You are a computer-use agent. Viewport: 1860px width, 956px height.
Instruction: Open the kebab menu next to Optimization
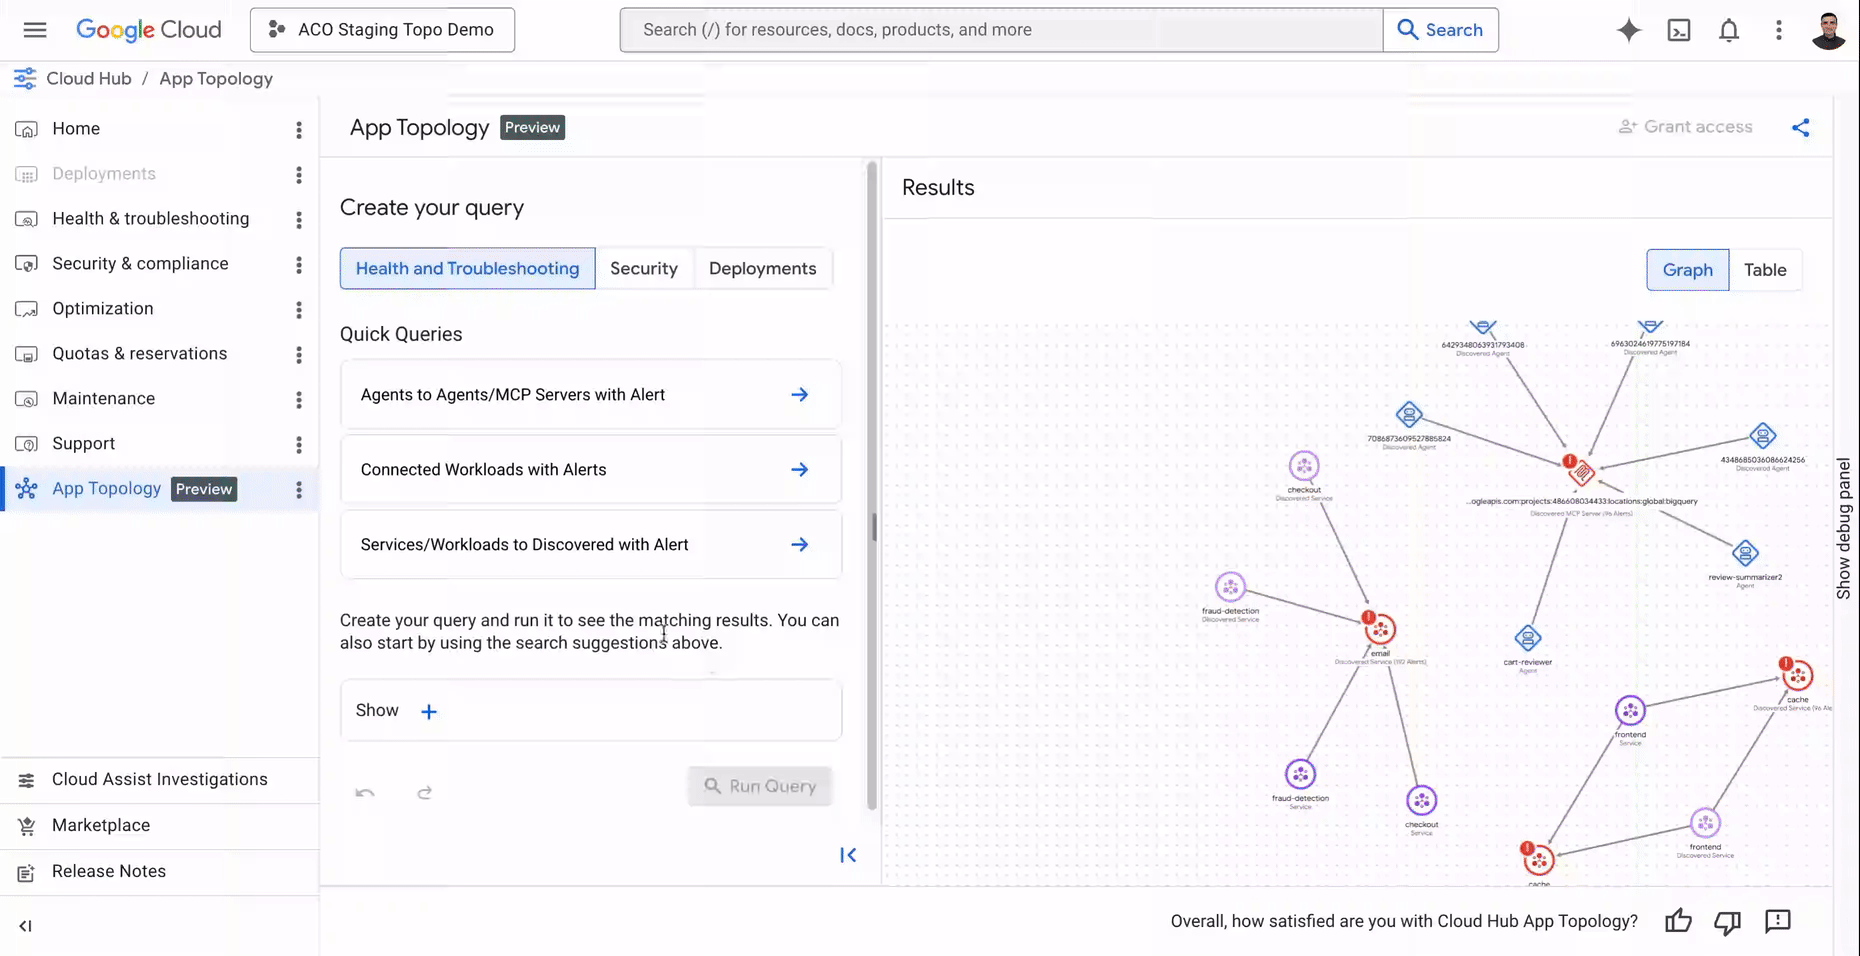(298, 310)
